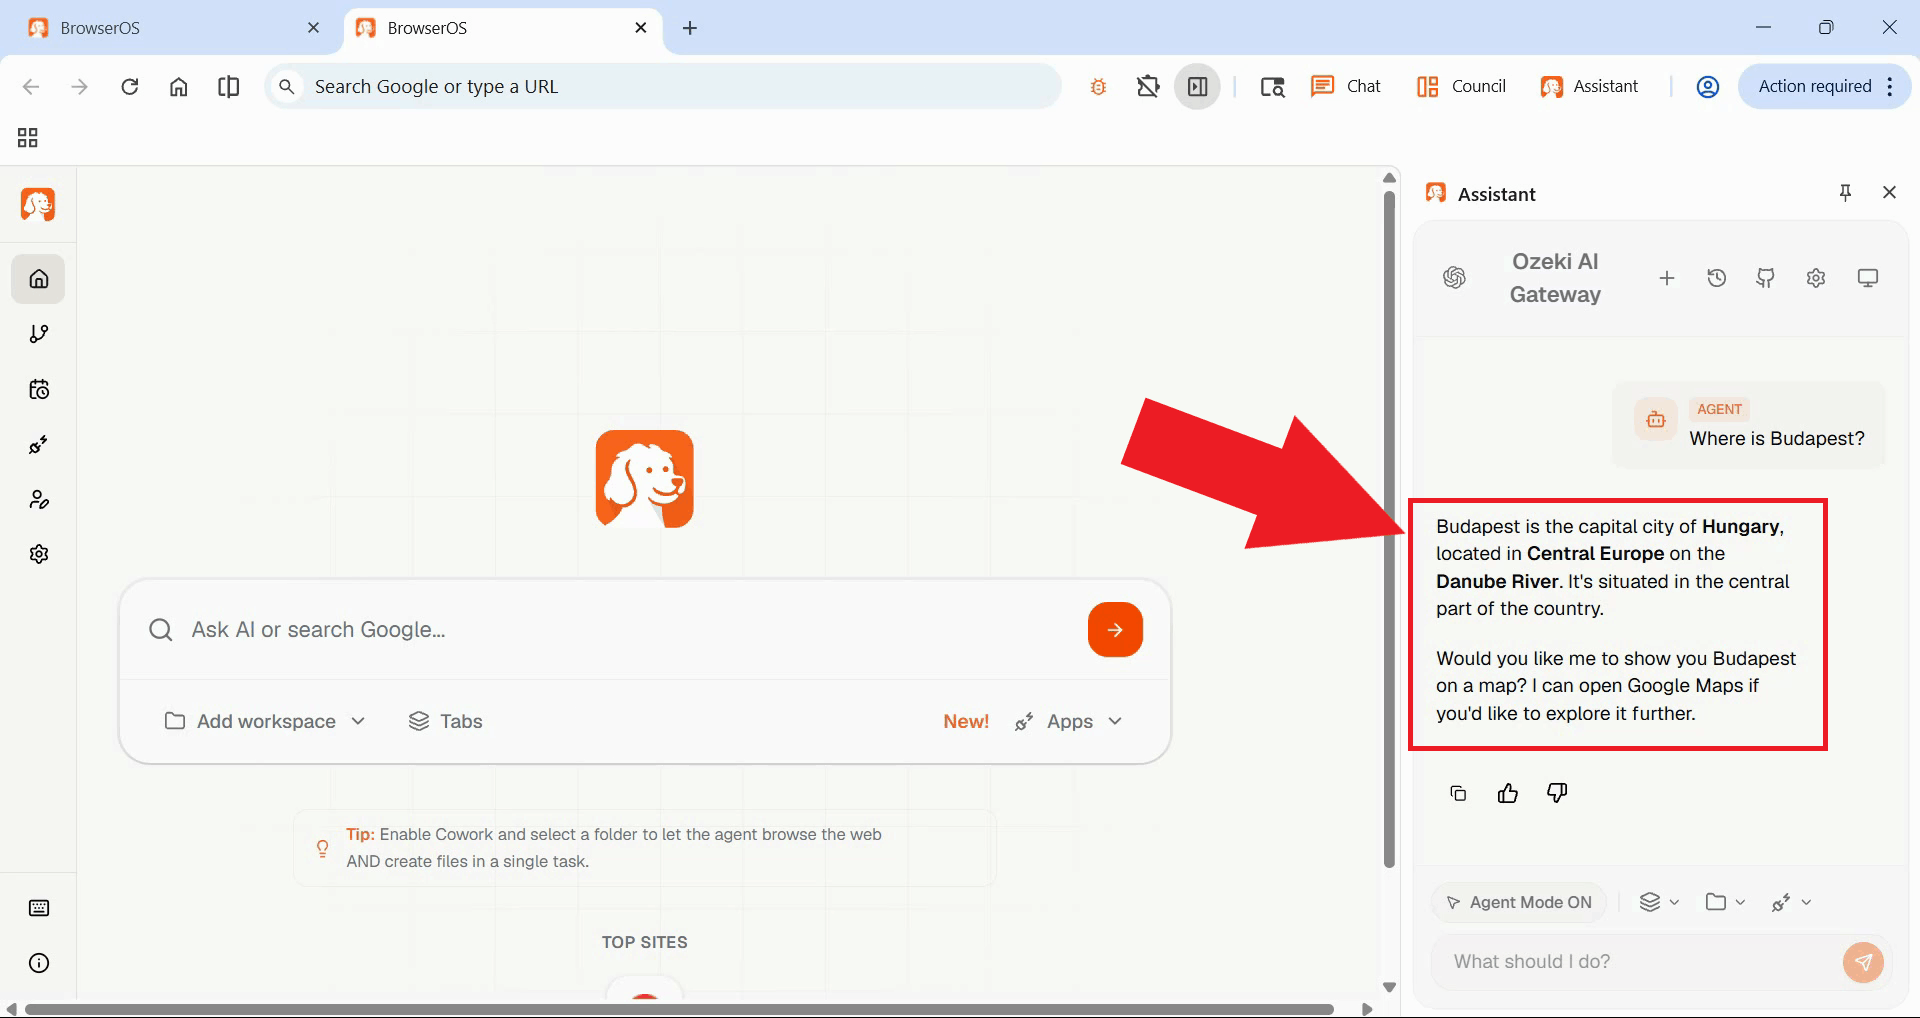Expand the Apps dropdown
Screen dimensions: 1920x1018
(x=1070, y=721)
